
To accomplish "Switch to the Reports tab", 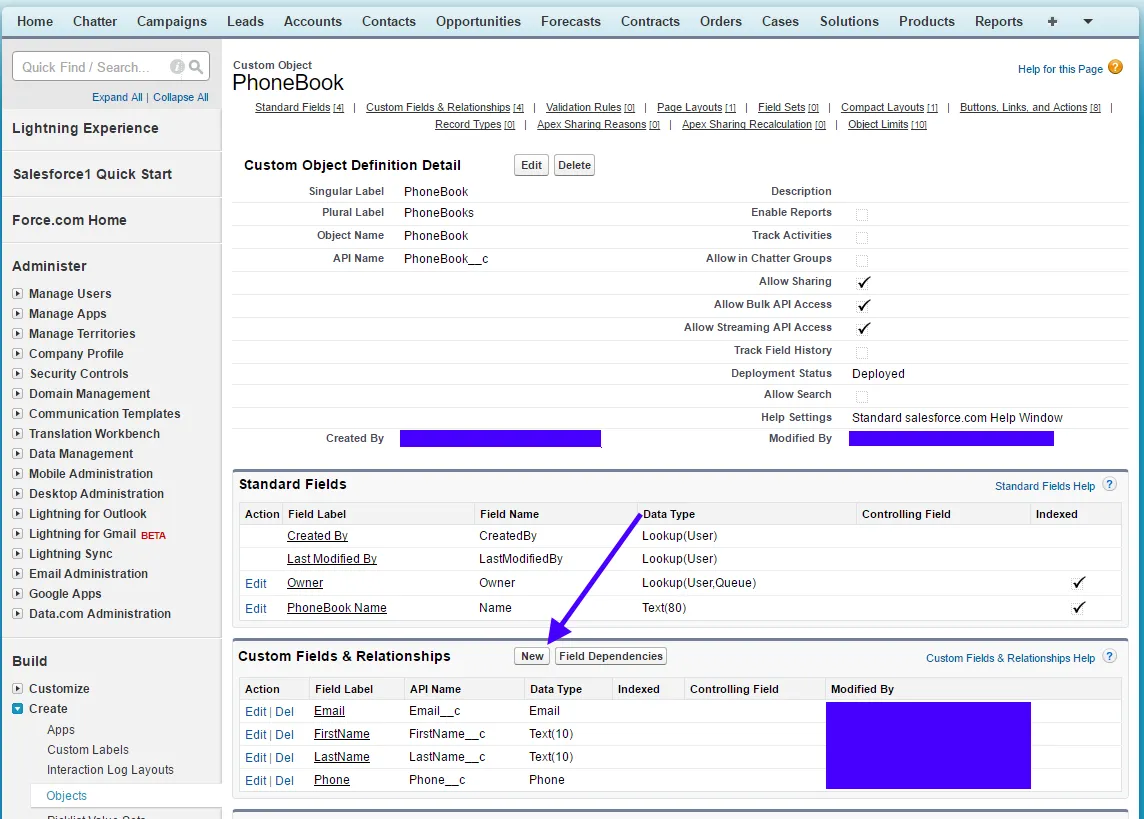I will click(998, 21).
